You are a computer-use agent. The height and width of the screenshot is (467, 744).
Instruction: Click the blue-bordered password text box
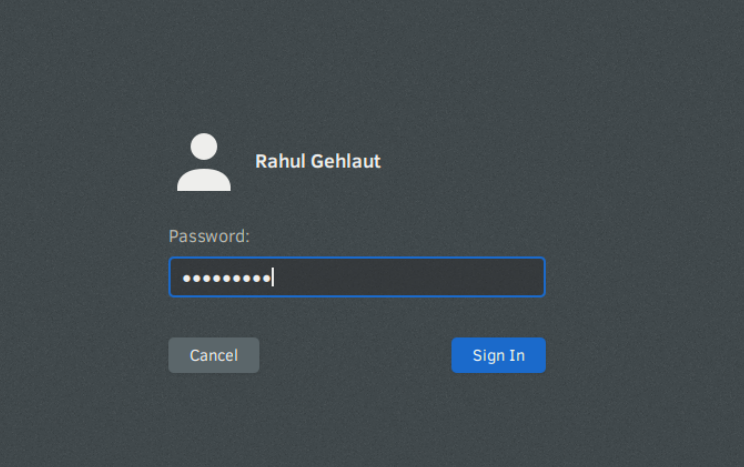pos(357,277)
